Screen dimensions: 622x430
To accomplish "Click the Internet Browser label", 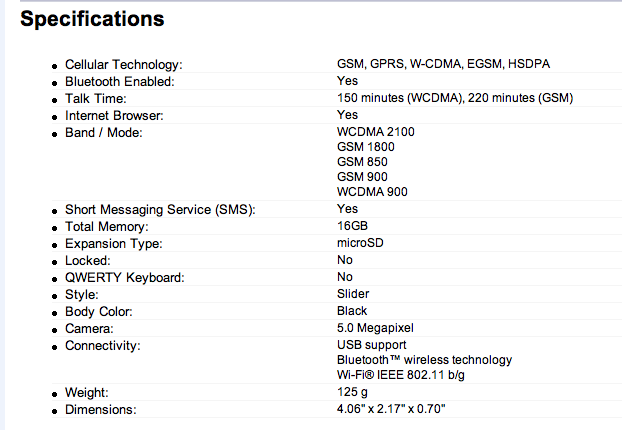I will pos(114,115).
